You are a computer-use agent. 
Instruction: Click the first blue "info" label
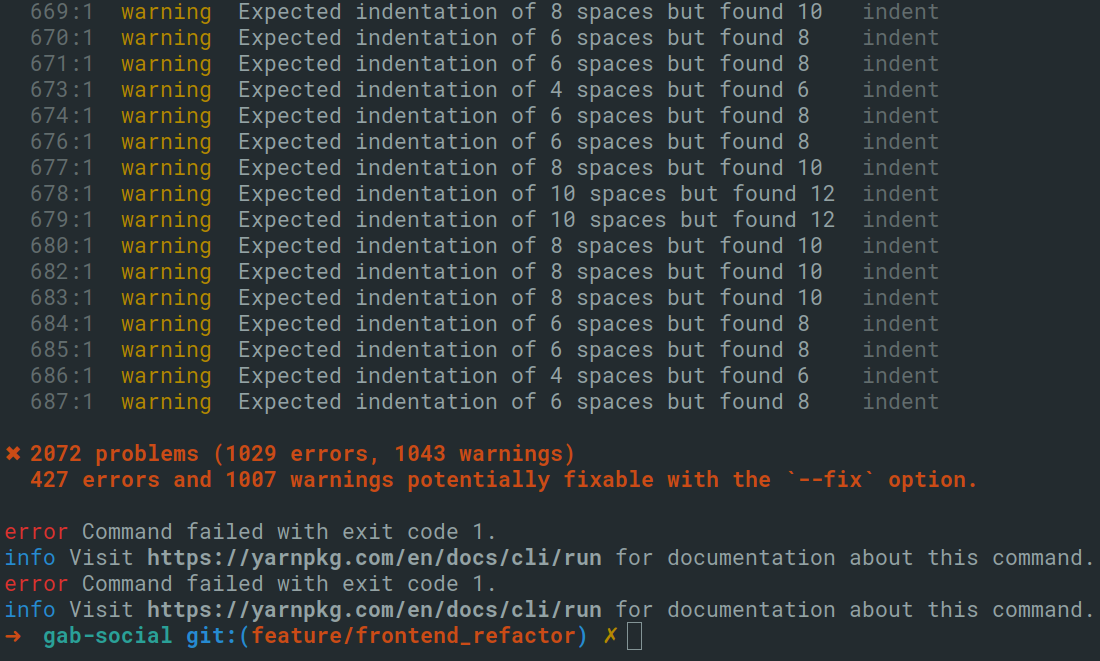pyautogui.click(x=30, y=558)
